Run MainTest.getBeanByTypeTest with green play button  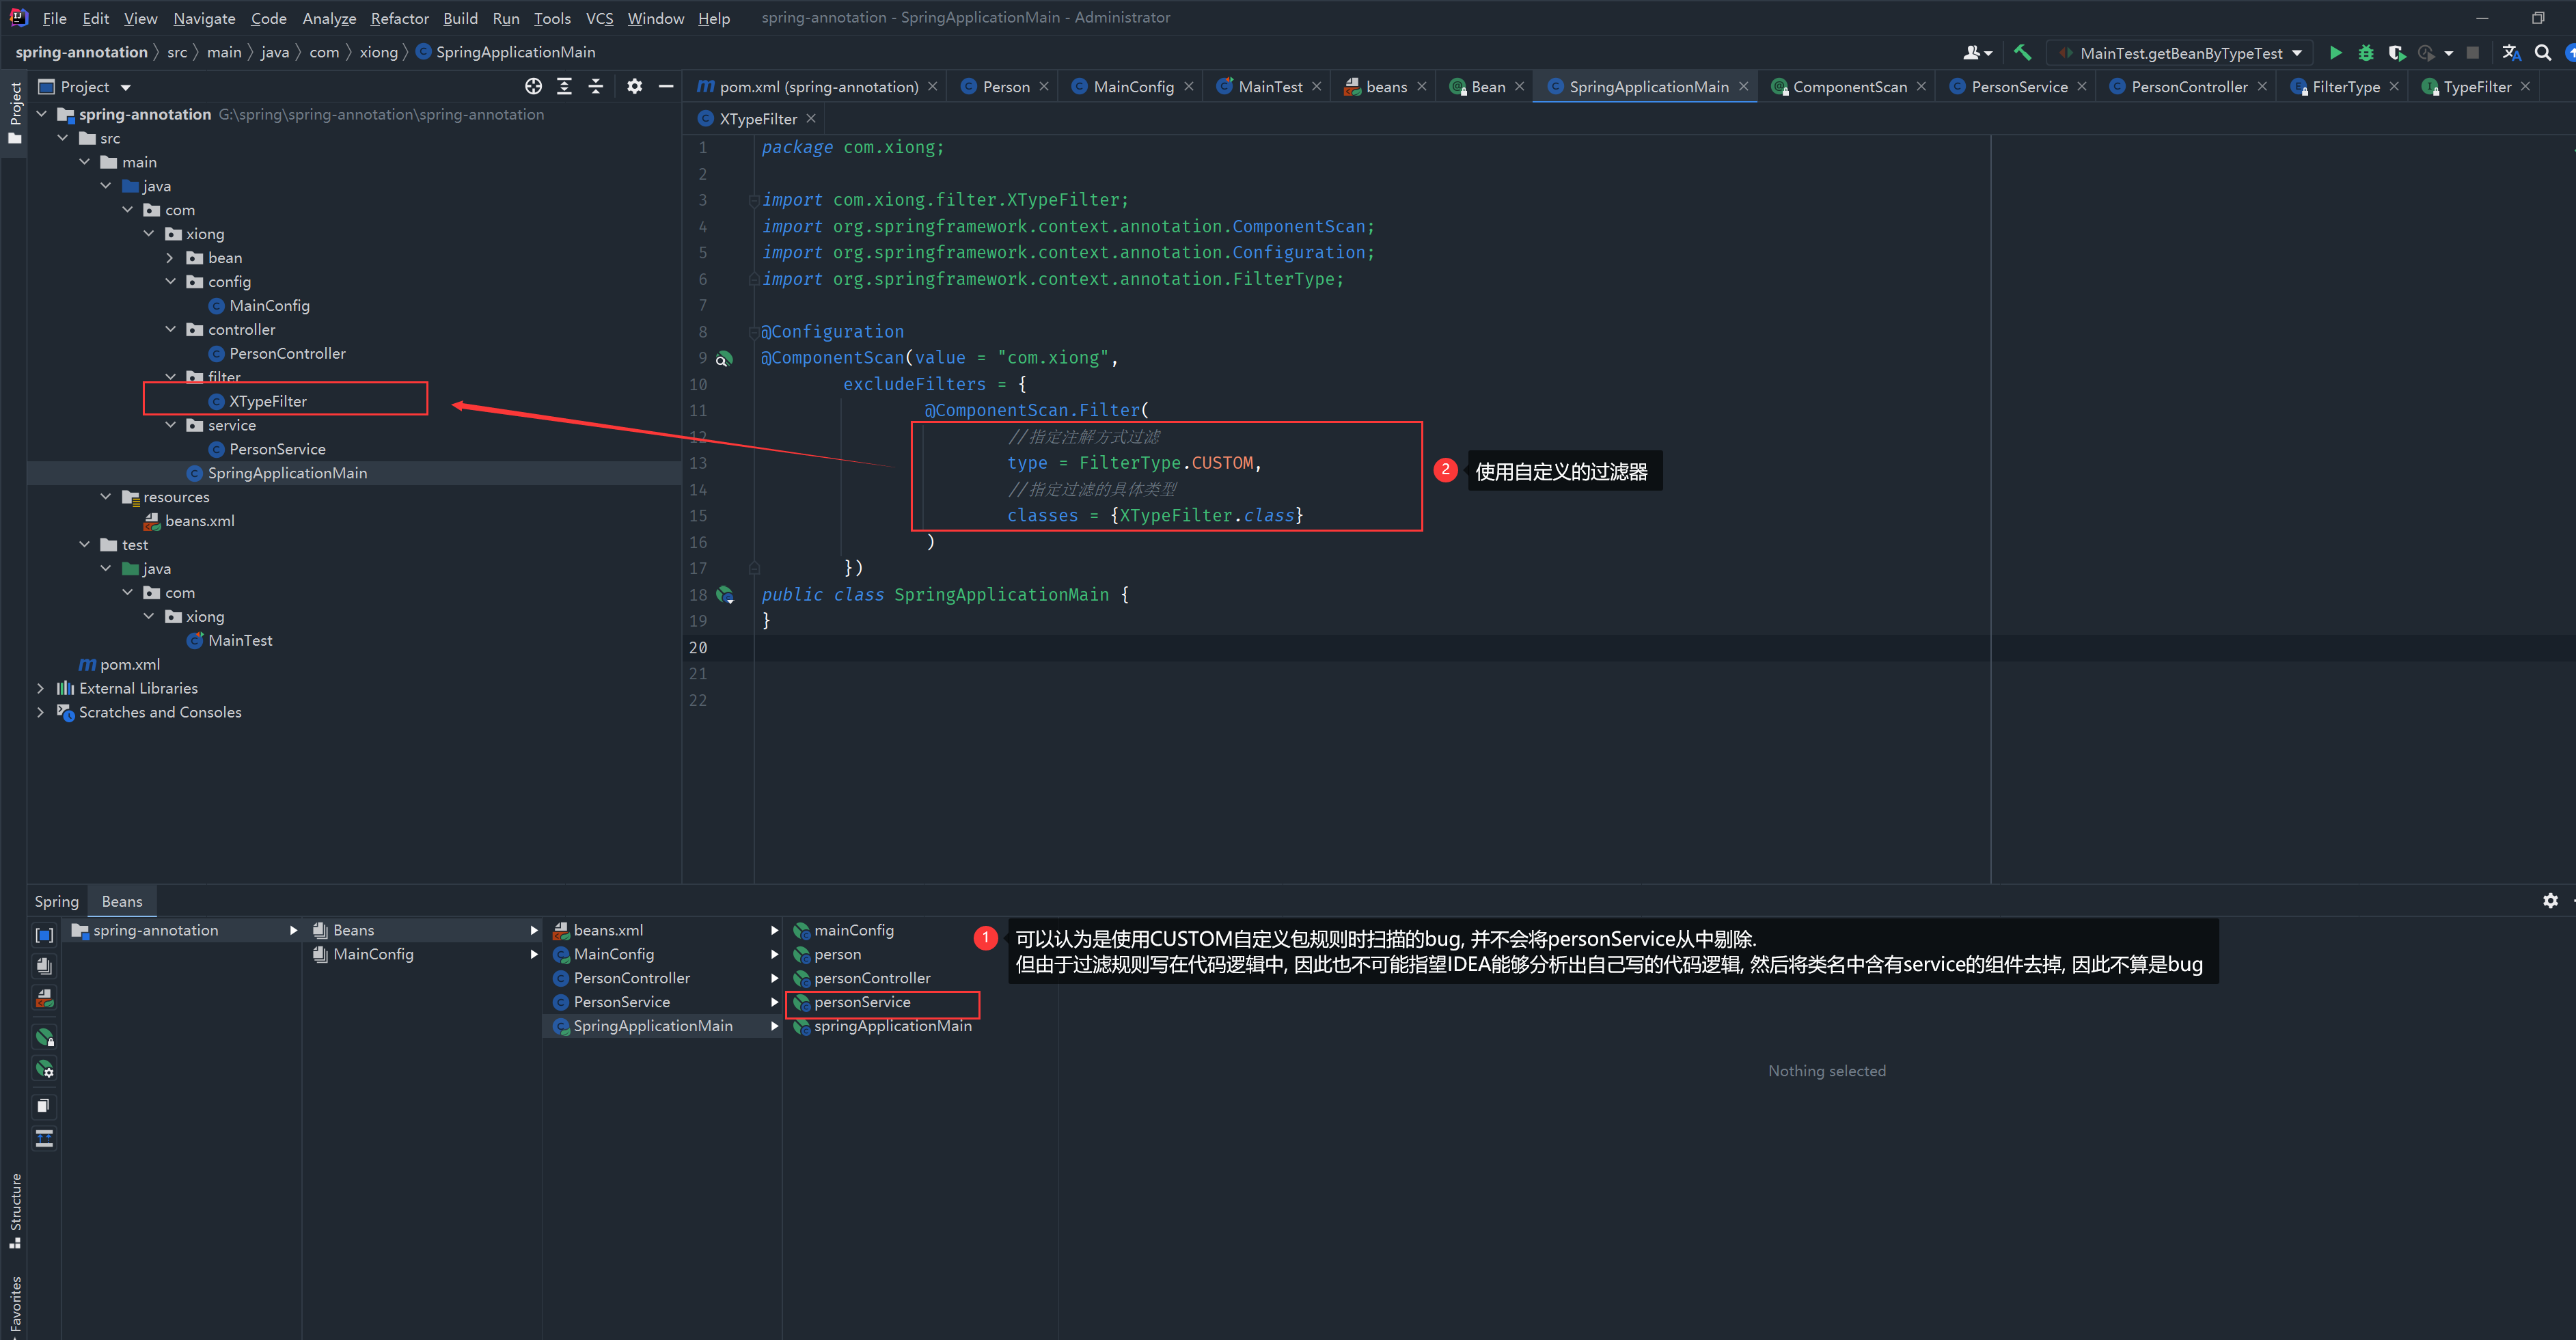[2335, 52]
